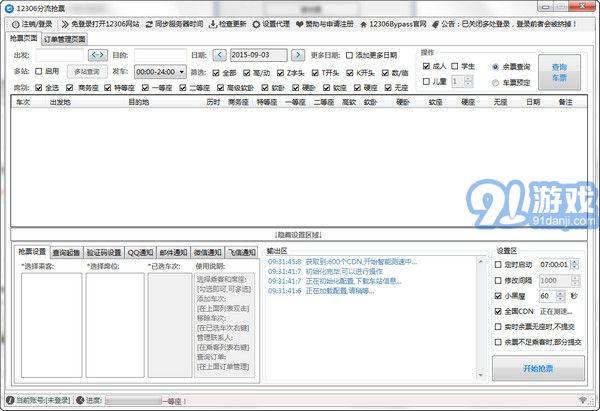Open 12306 website without login

[x=100, y=24]
